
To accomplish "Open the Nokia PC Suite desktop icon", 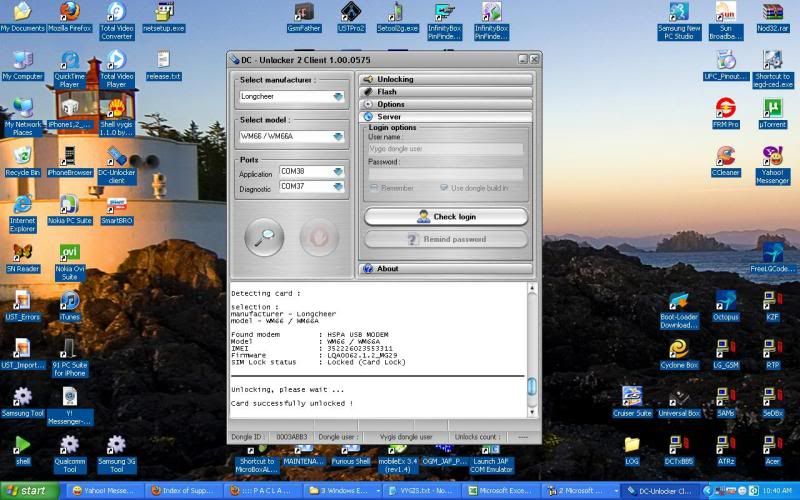I will [70, 210].
